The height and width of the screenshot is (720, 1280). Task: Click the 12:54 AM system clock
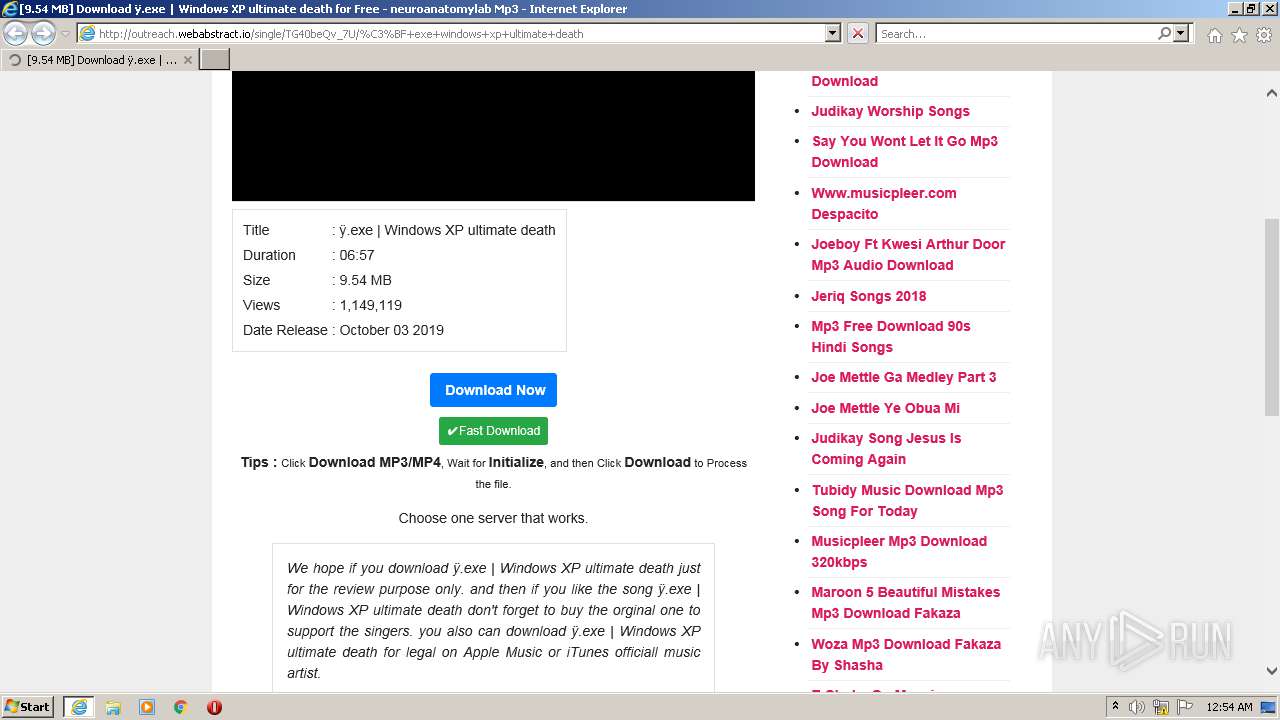tap(1230, 707)
